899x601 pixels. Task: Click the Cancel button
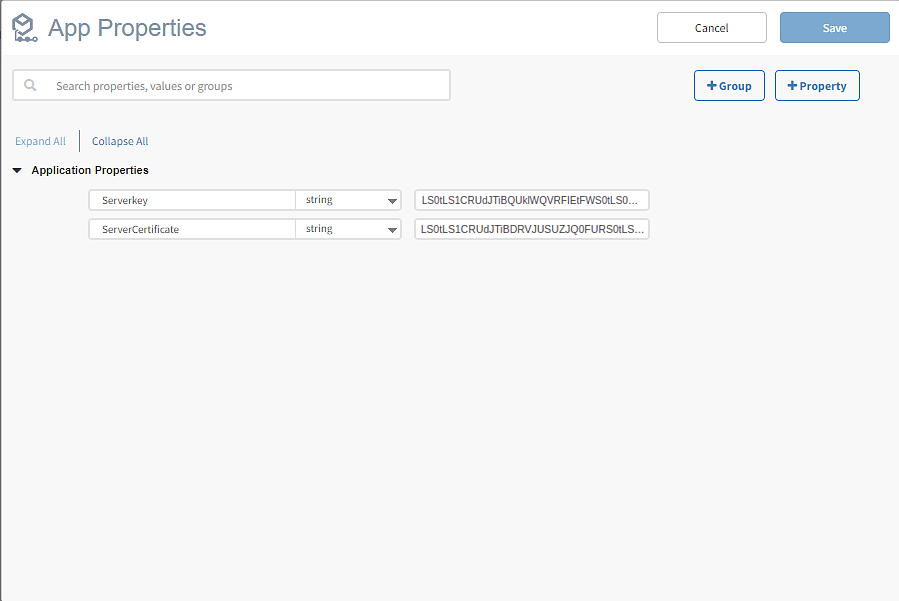click(x=711, y=28)
